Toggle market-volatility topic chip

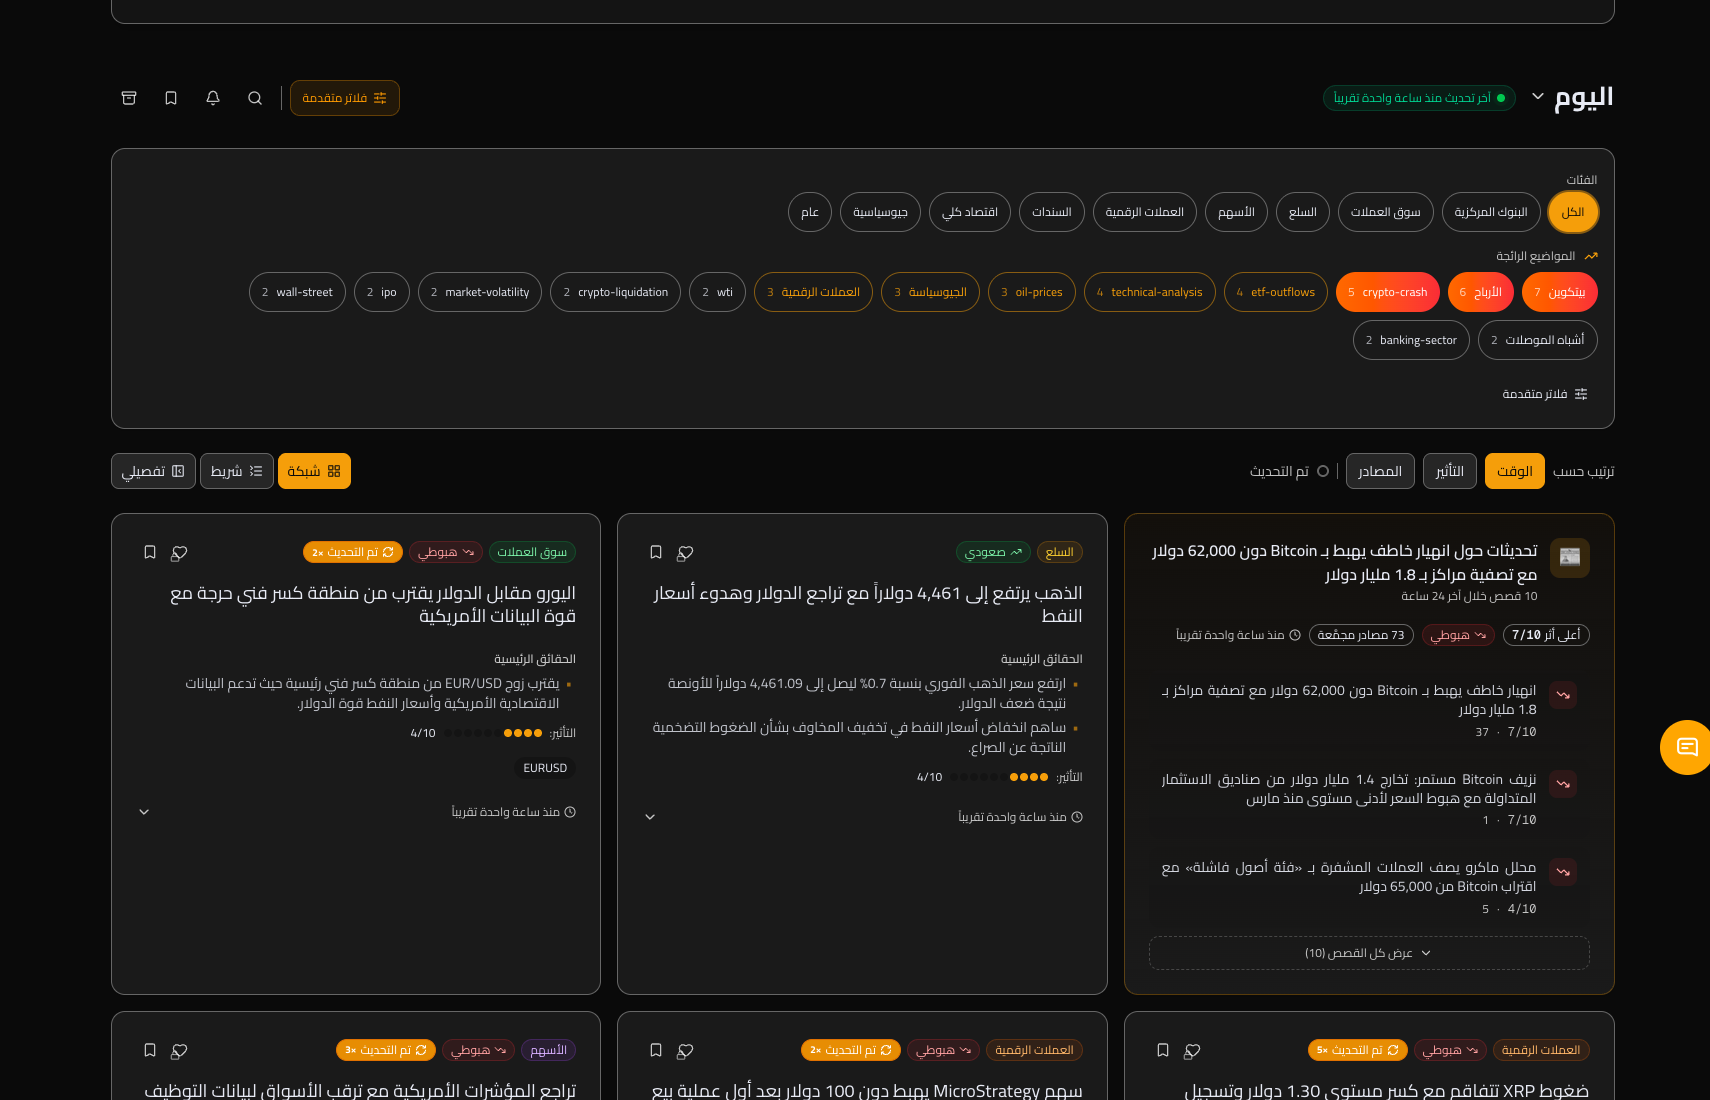(x=480, y=292)
